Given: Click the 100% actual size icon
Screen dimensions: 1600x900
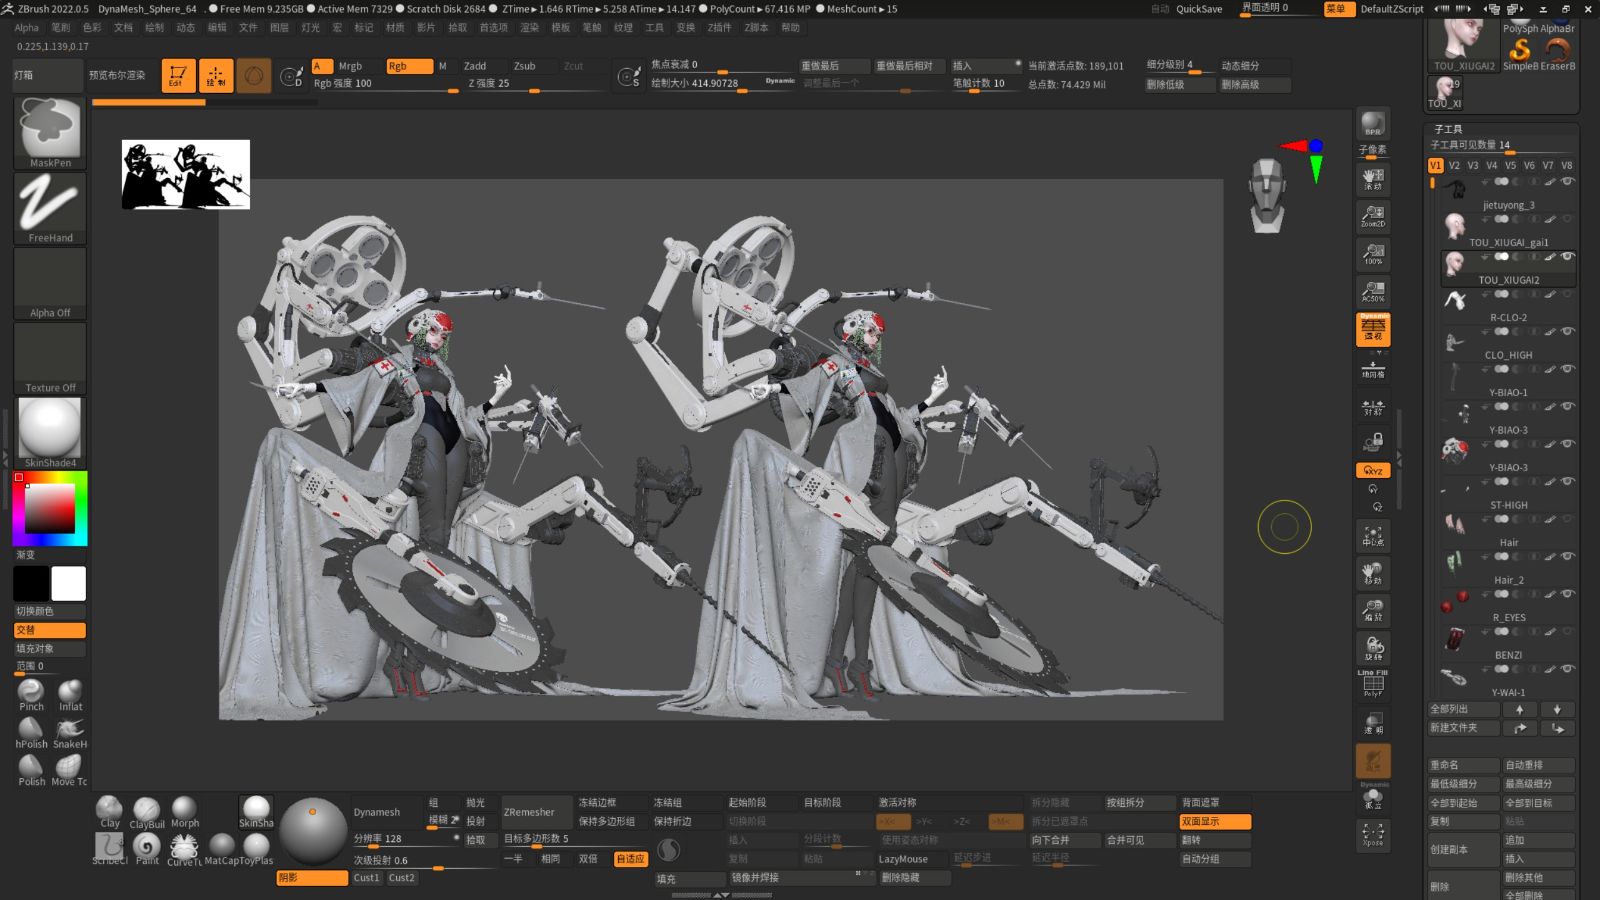Looking at the screenshot, I should pos(1373,254).
